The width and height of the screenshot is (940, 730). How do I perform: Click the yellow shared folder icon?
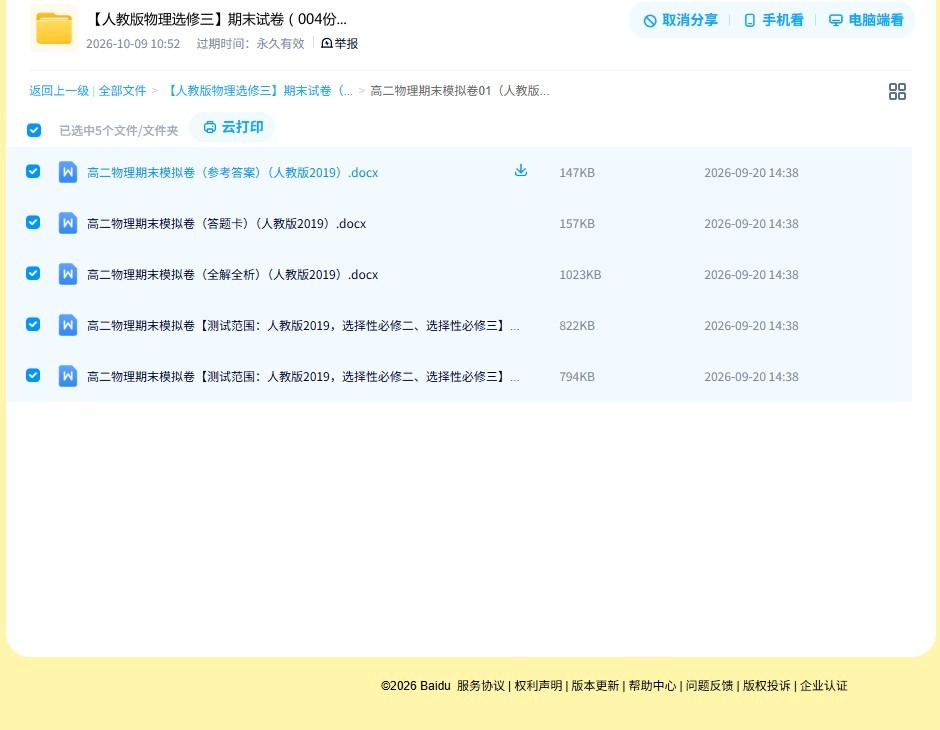point(54,28)
